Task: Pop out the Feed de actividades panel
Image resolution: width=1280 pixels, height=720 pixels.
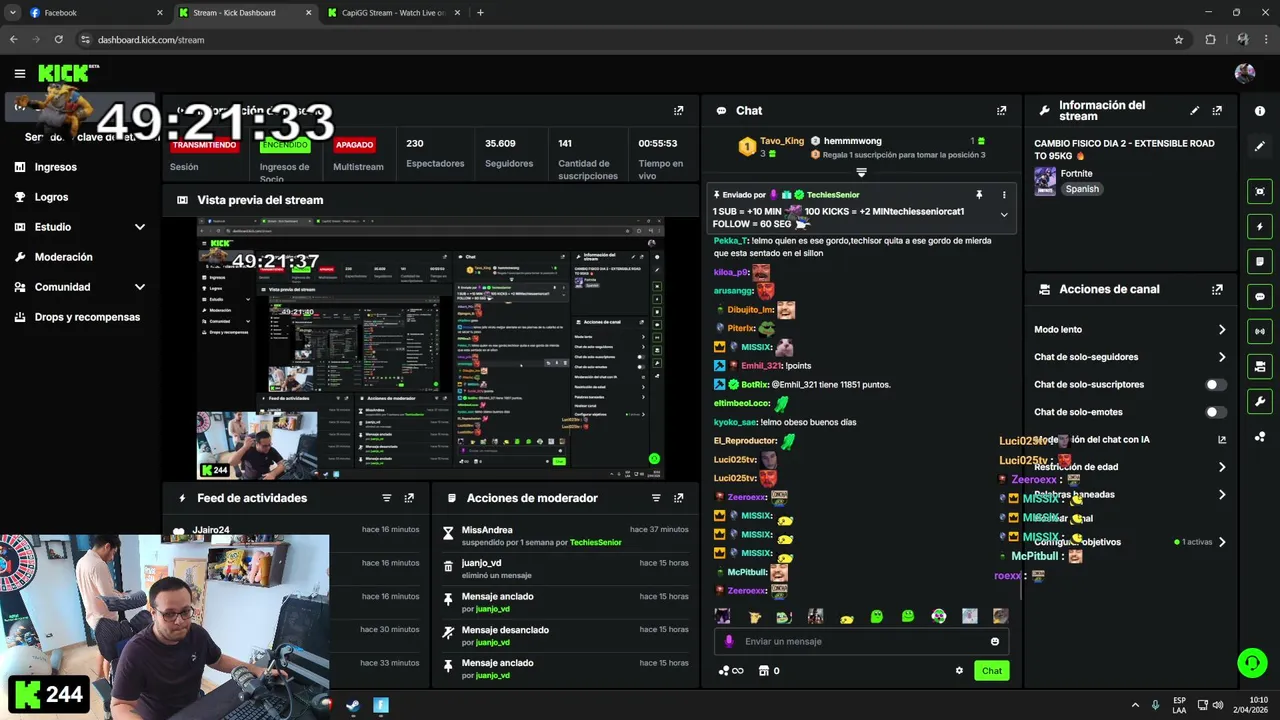Action: point(409,498)
